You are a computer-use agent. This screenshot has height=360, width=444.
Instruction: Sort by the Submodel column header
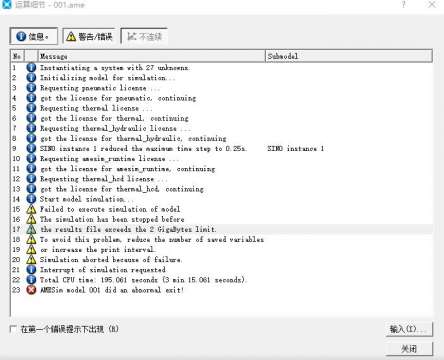(x=349, y=56)
